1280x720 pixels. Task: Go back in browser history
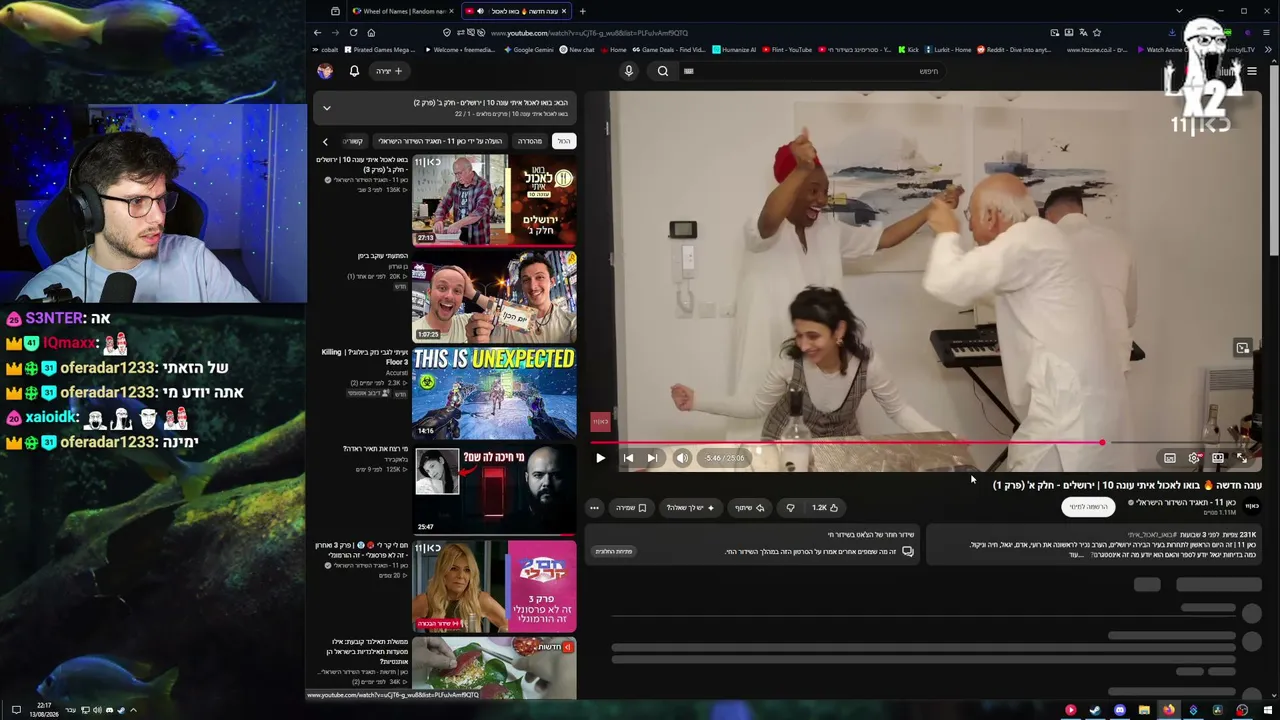coord(317,32)
